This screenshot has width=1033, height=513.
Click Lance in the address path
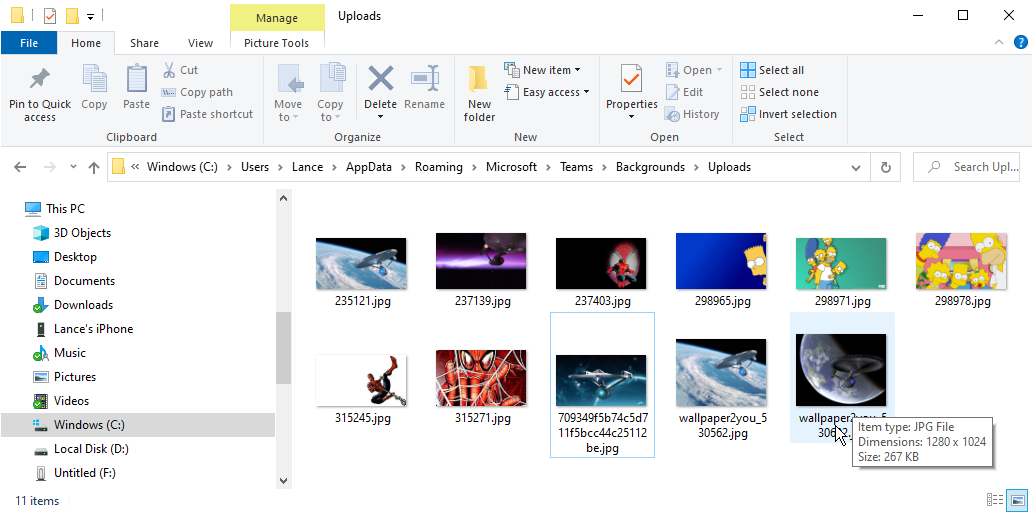click(308, 167)
